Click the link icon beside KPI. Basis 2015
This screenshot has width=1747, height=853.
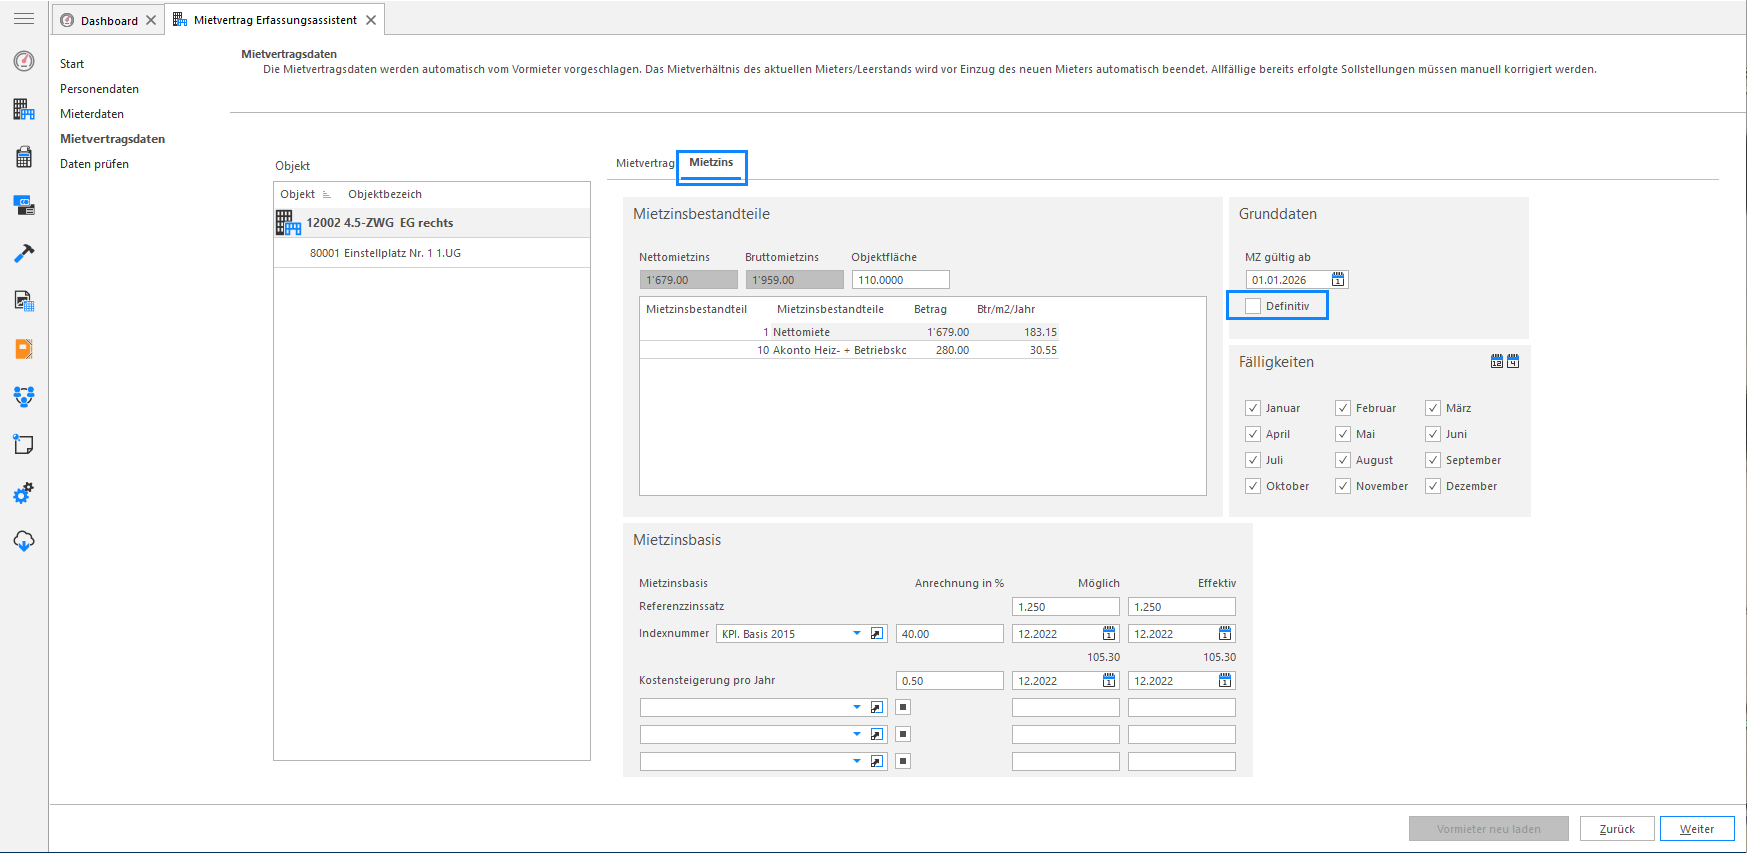[x=877, y=634]
